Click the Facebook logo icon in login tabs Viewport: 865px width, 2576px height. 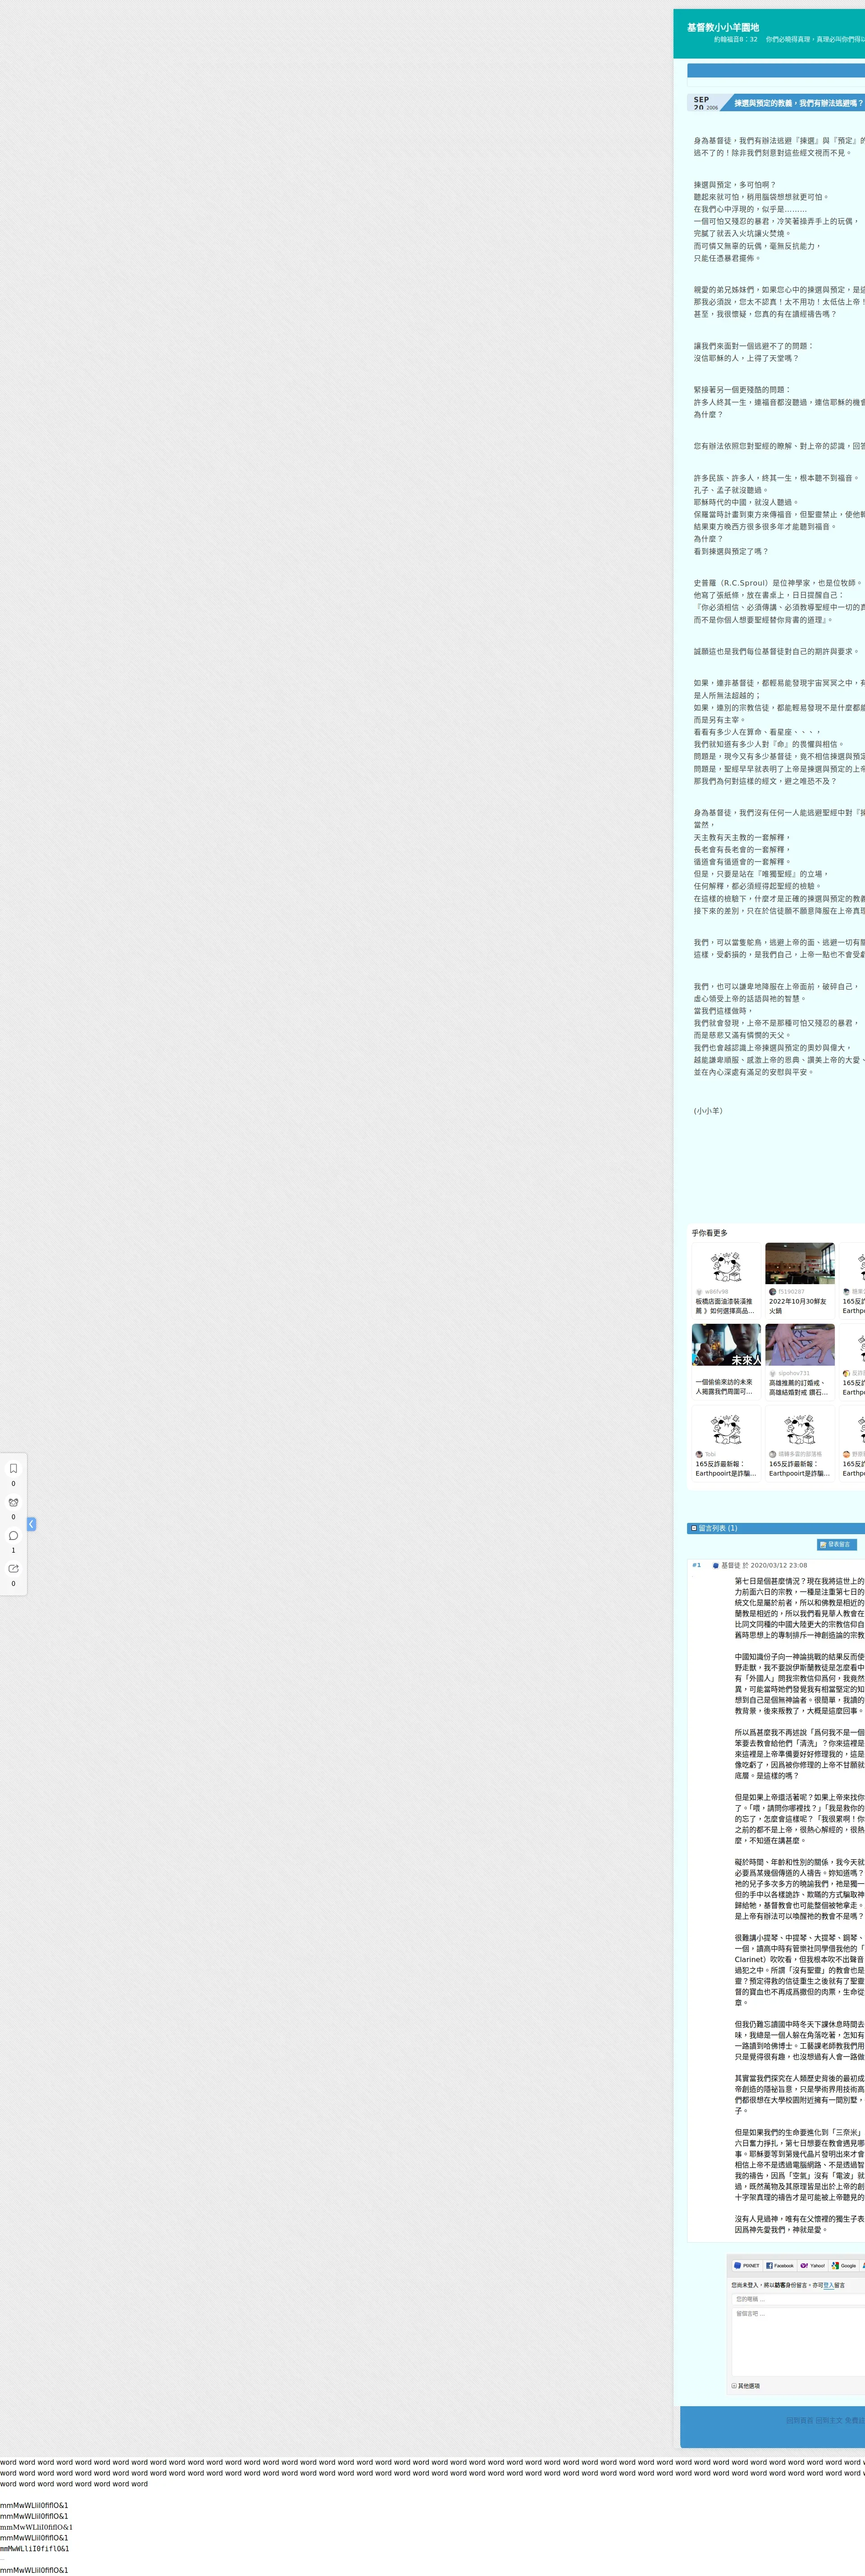pyautogui.click(x=769, y=2265)
